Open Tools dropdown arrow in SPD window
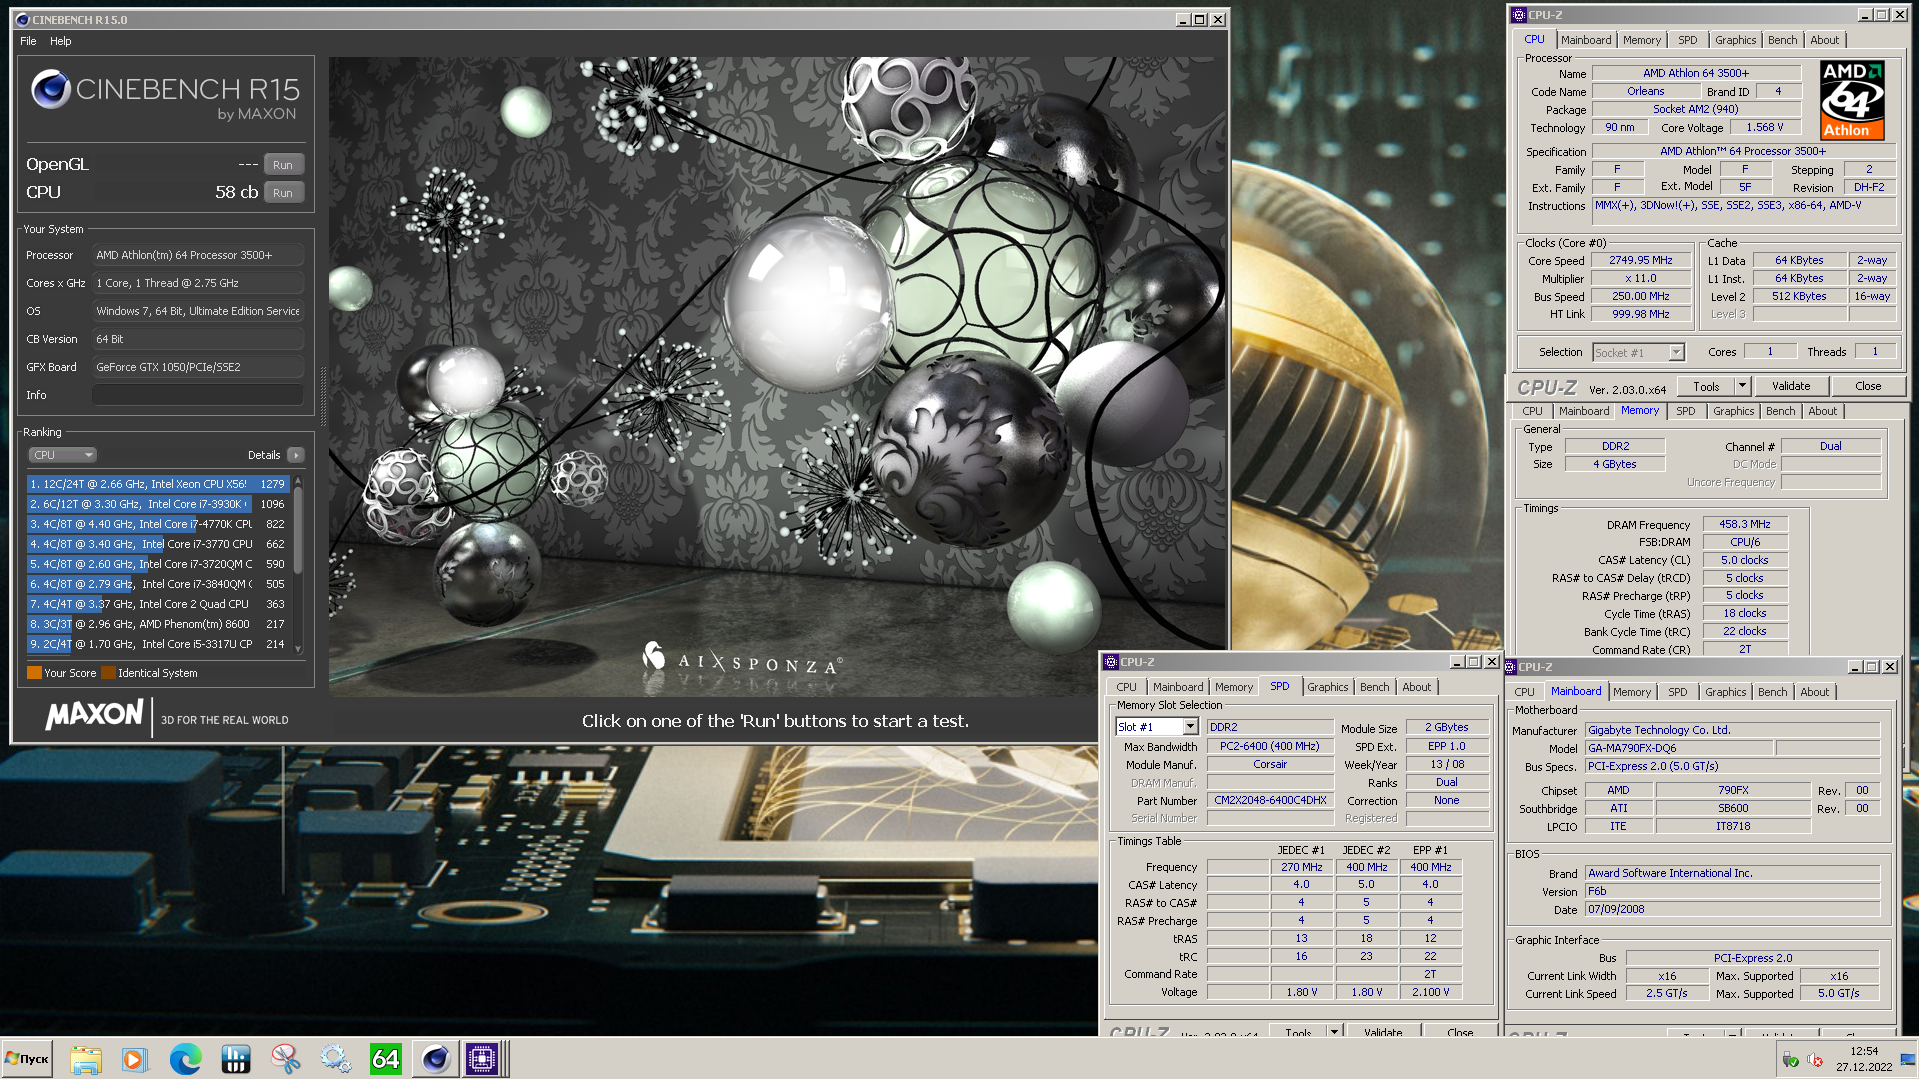 pyautogui.click(x=1333, y=1031)
